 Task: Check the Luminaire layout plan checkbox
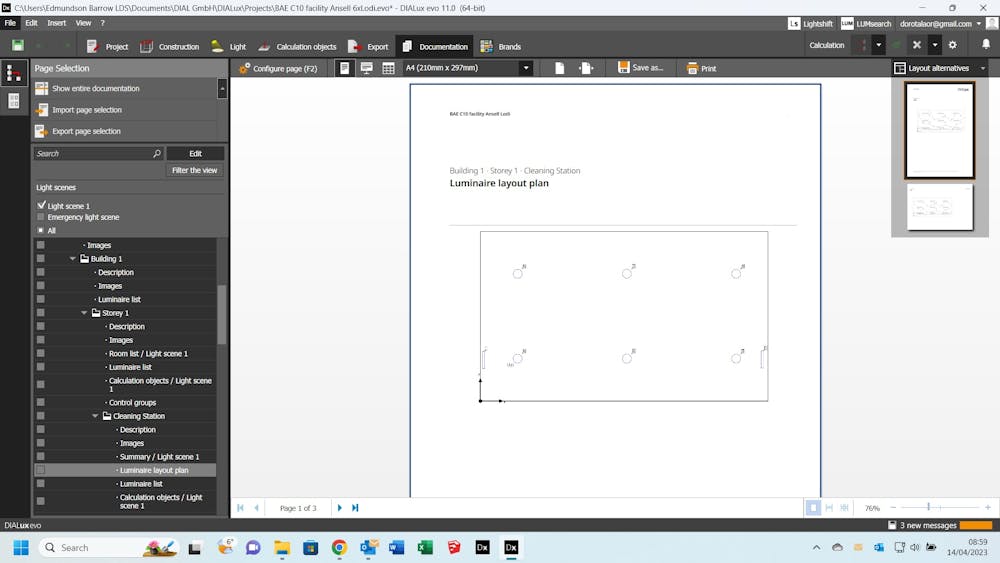(41, 470)
